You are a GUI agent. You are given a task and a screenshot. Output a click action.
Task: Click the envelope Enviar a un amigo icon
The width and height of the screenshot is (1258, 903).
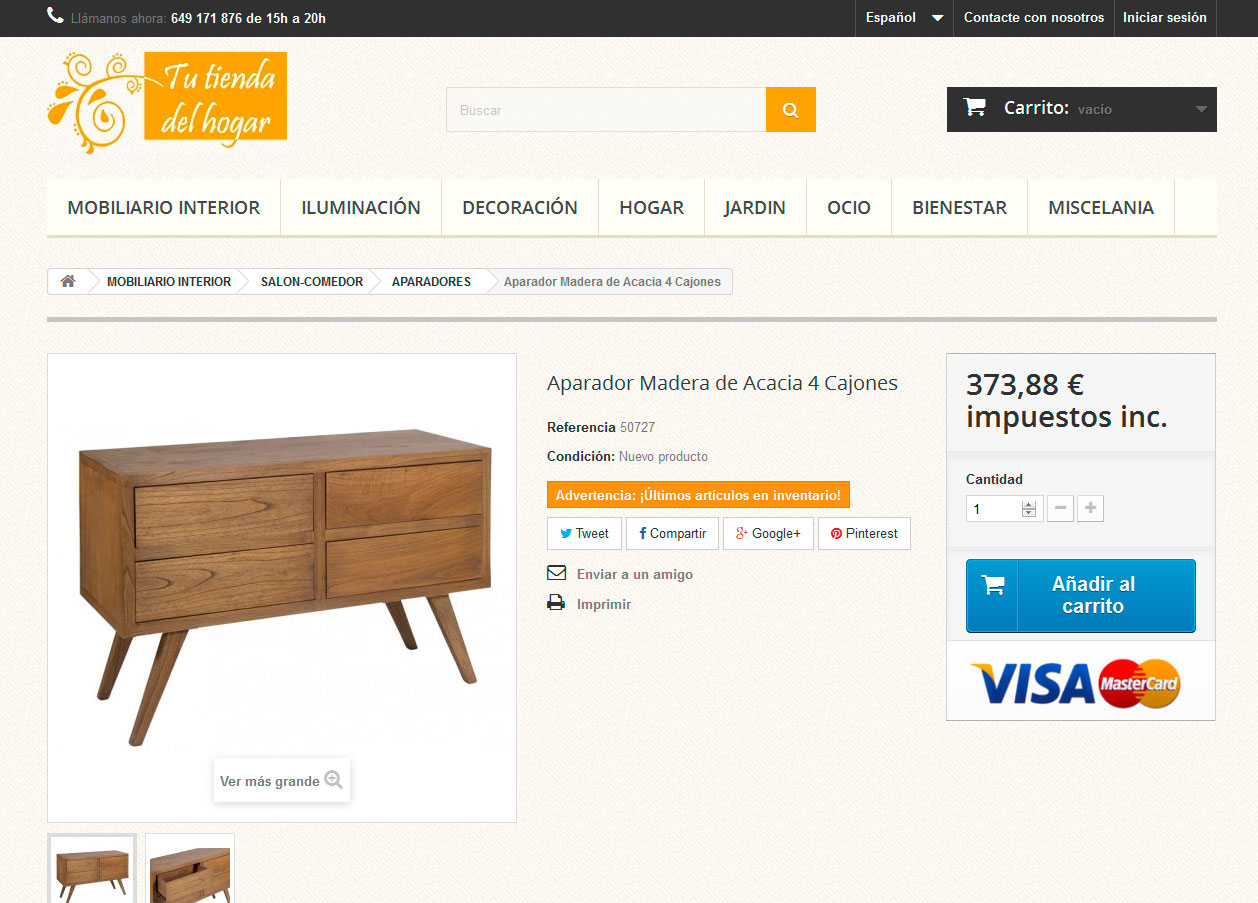coord(556,573)
